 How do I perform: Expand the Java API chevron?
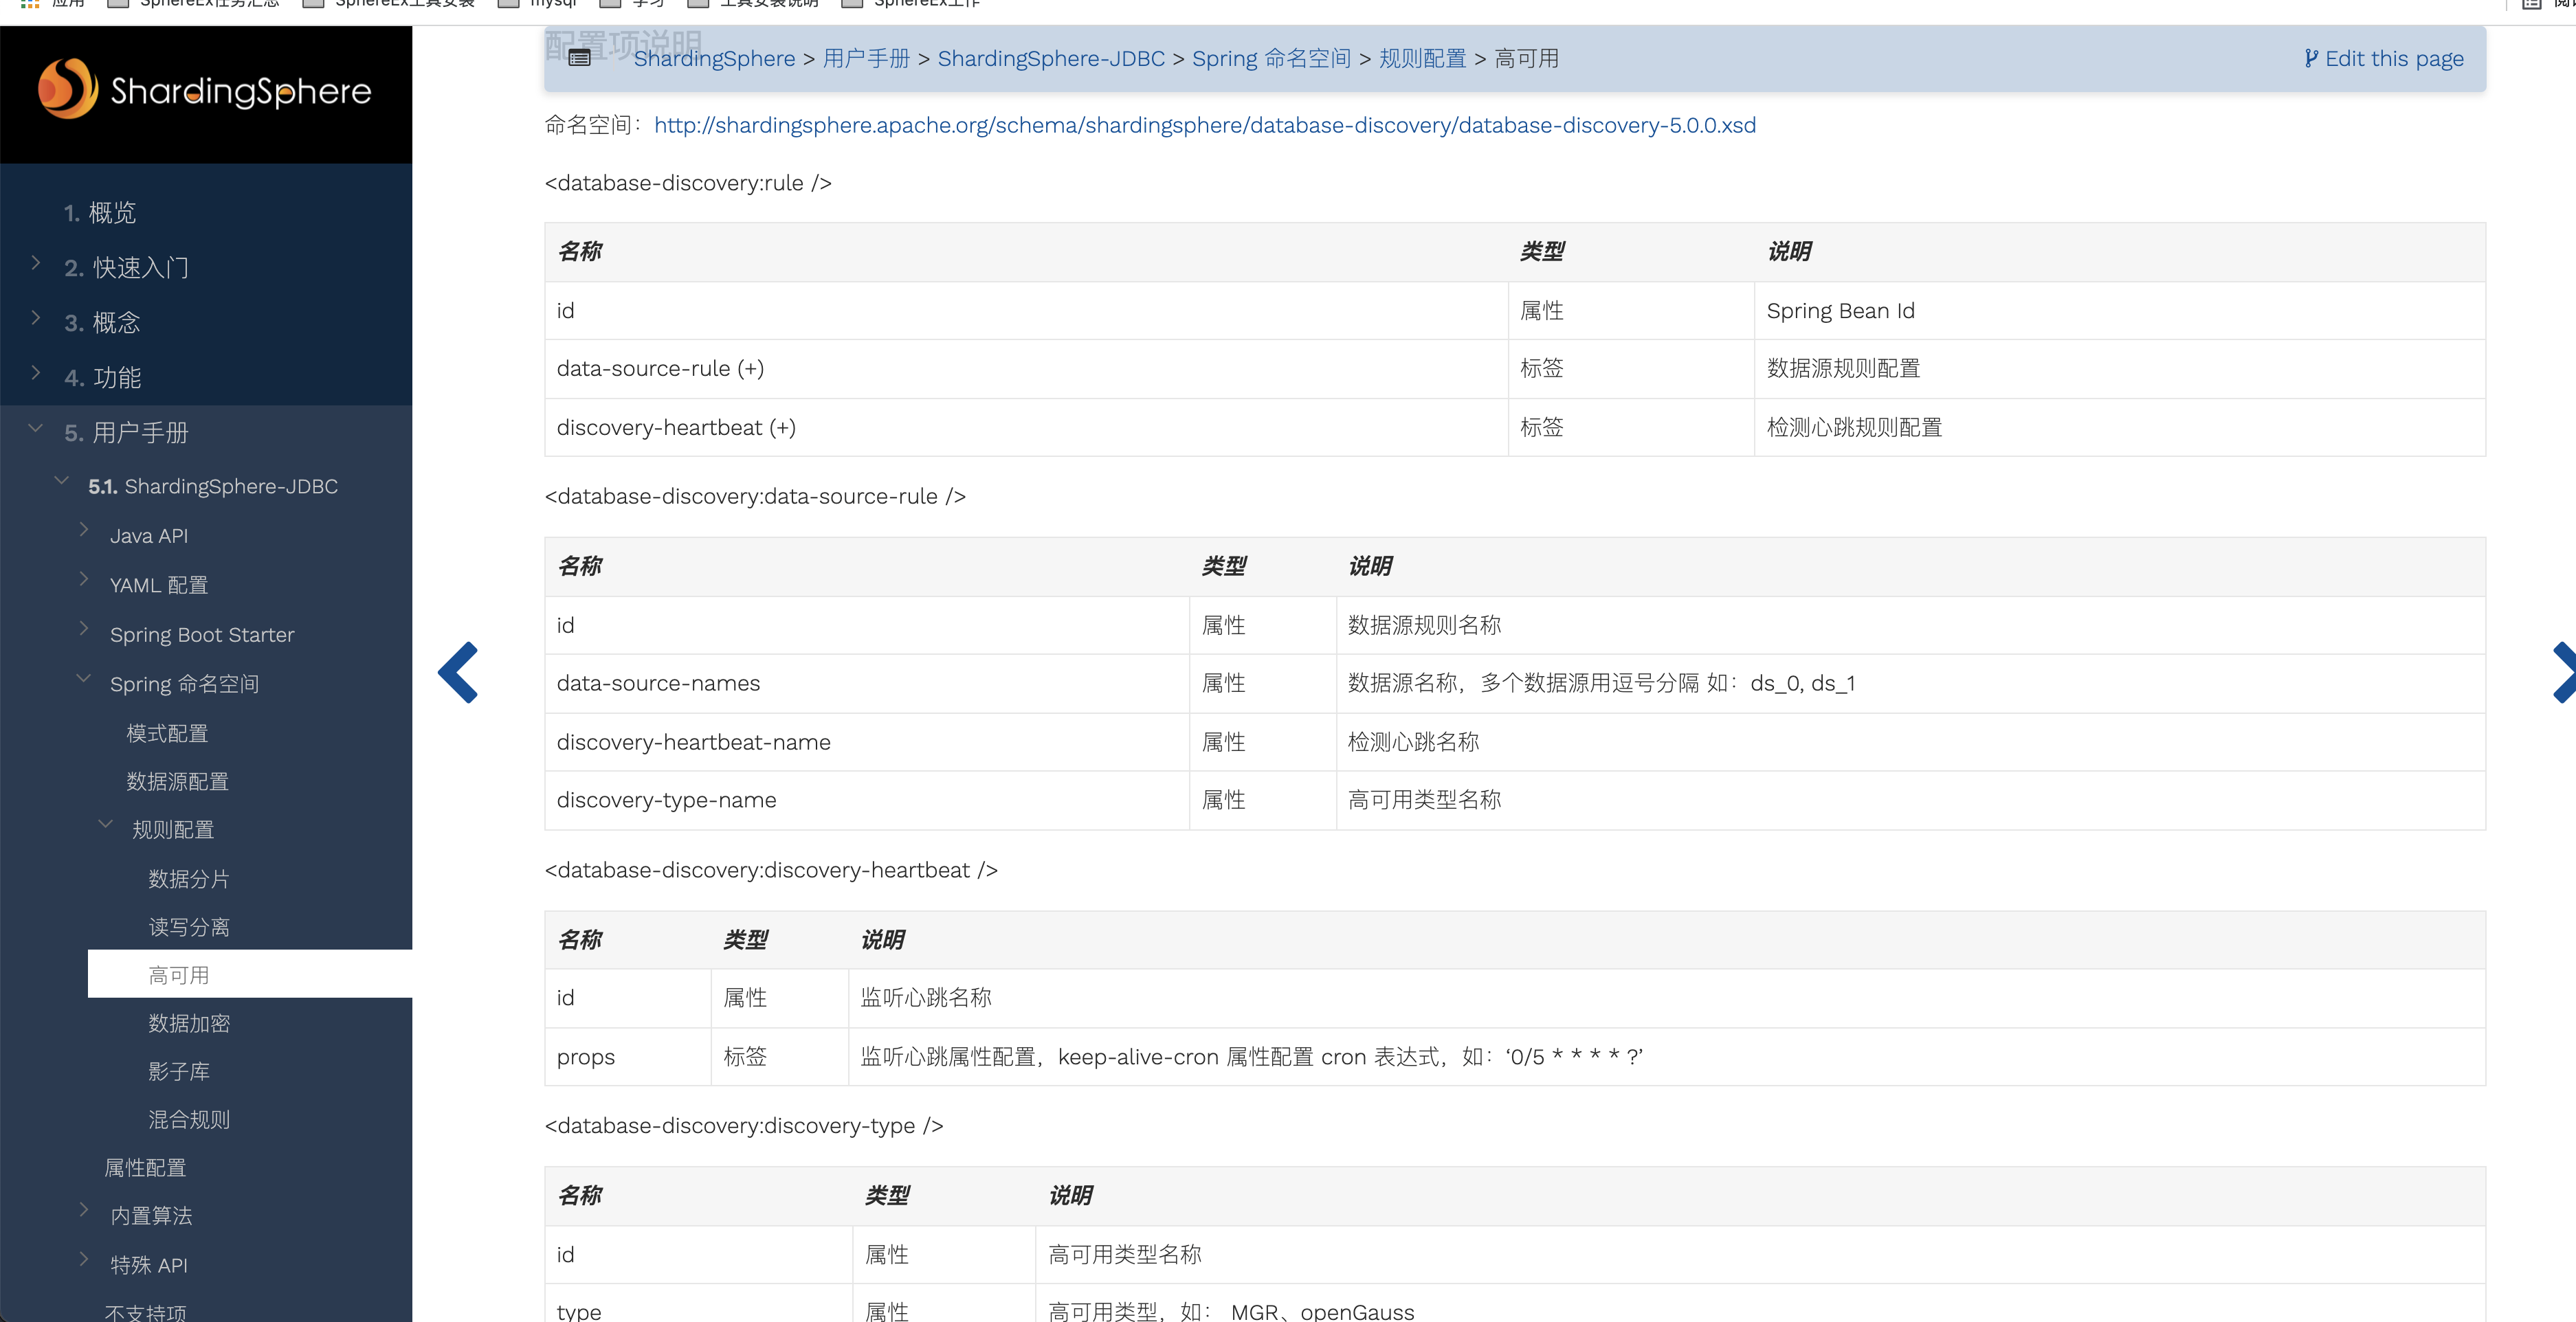point(85,530)
